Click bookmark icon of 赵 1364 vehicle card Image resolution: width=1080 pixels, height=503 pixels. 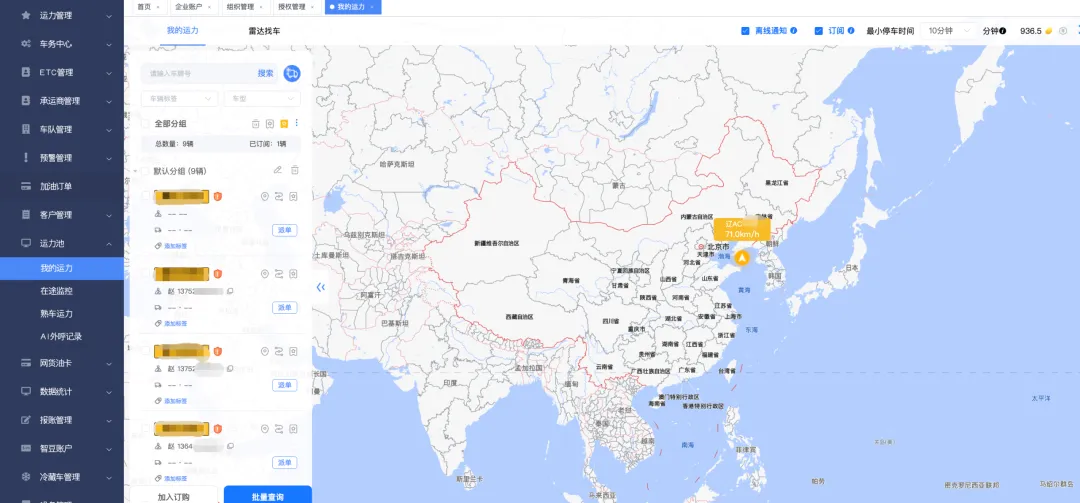coord(293,429)
